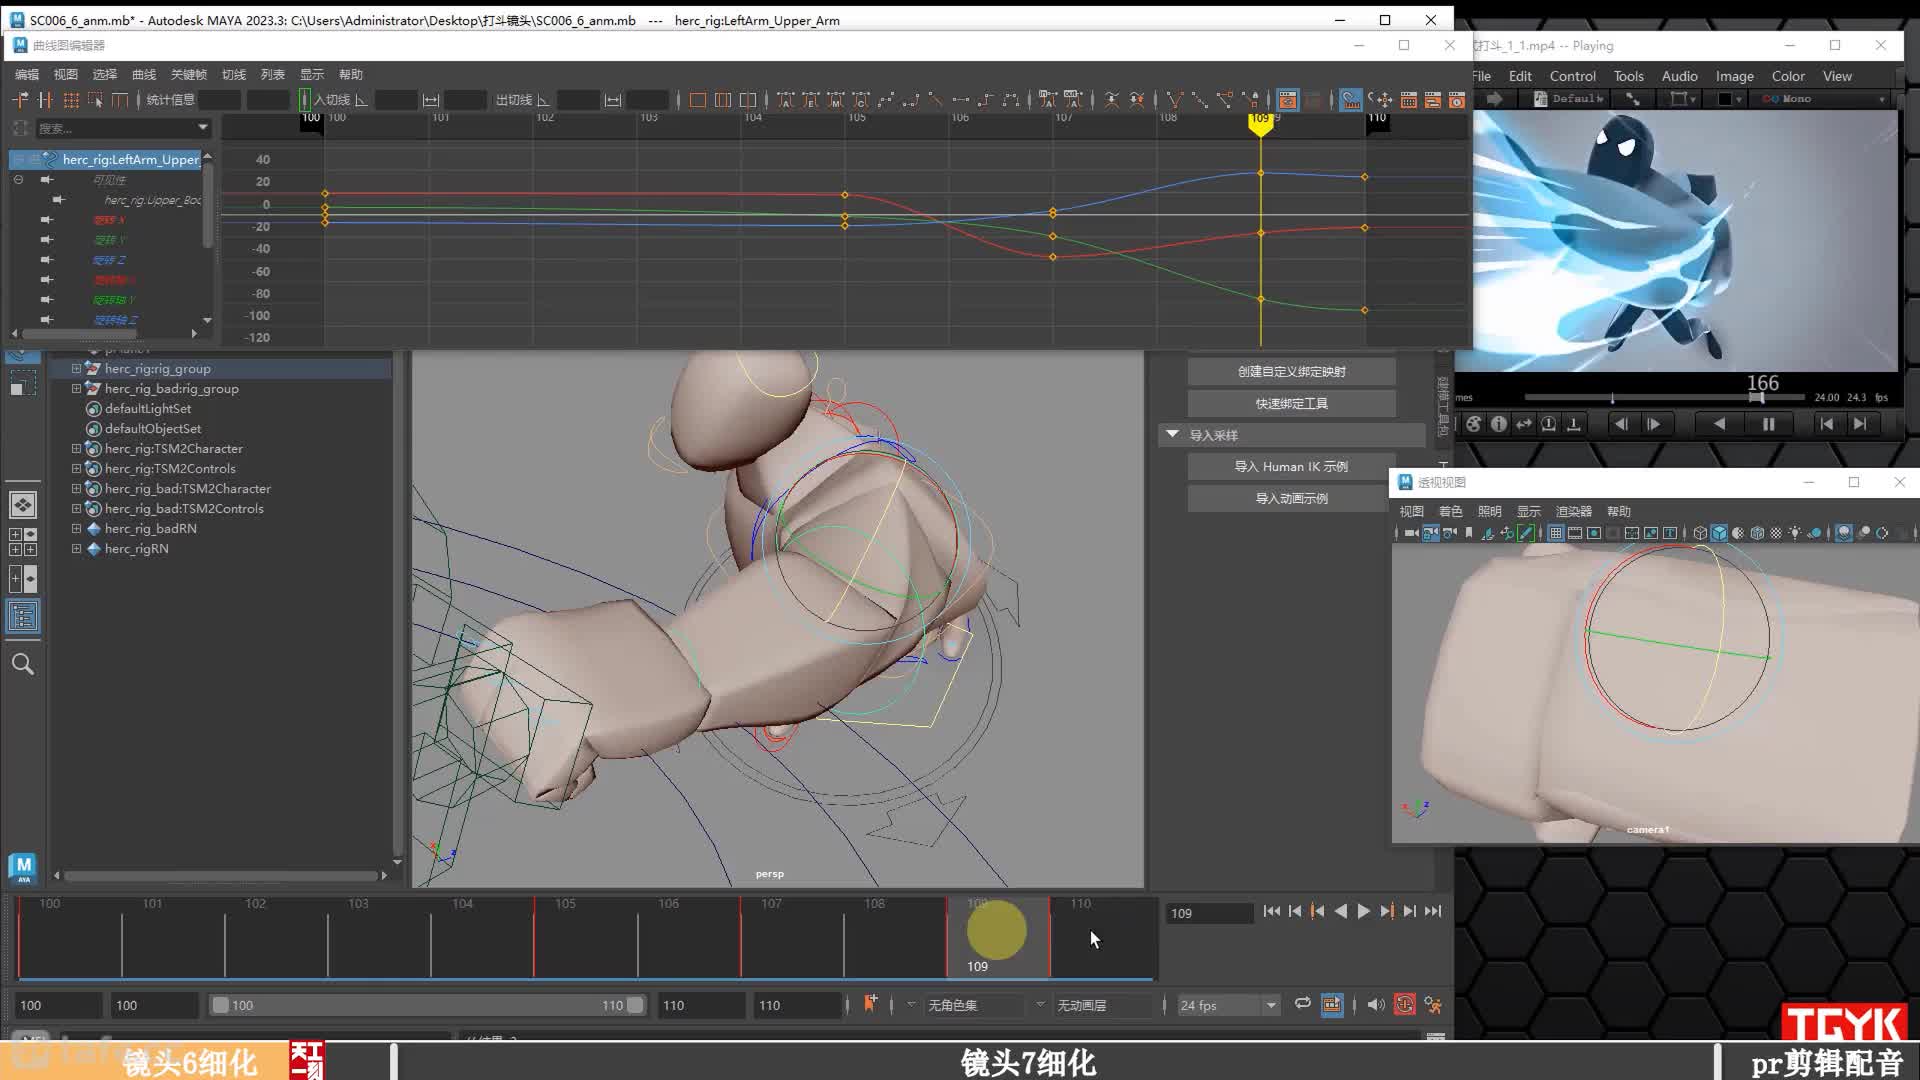Apply auto tangents to selected keys
The image size is (1920, 1080).
(786, 100)
